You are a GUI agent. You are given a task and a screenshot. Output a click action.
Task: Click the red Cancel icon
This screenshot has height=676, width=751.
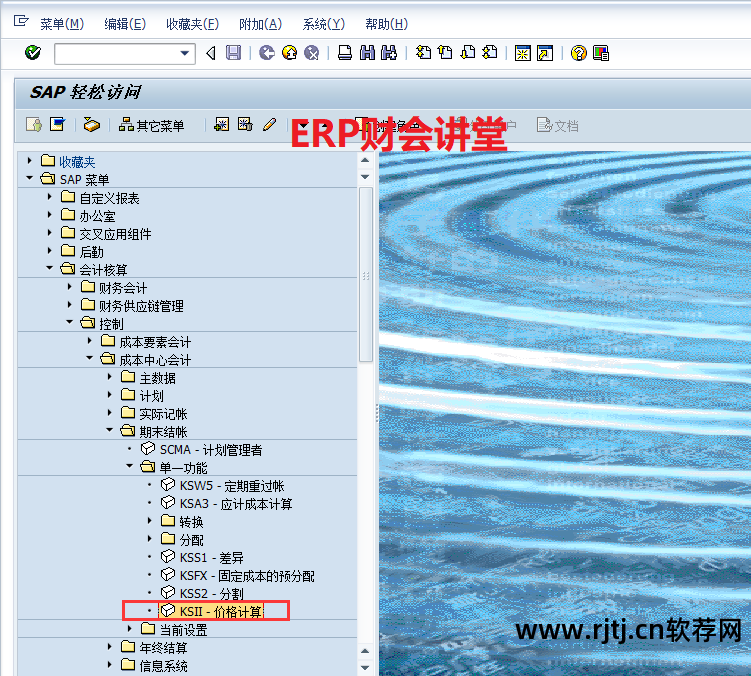pyautogui.click(x=312, y=53)
